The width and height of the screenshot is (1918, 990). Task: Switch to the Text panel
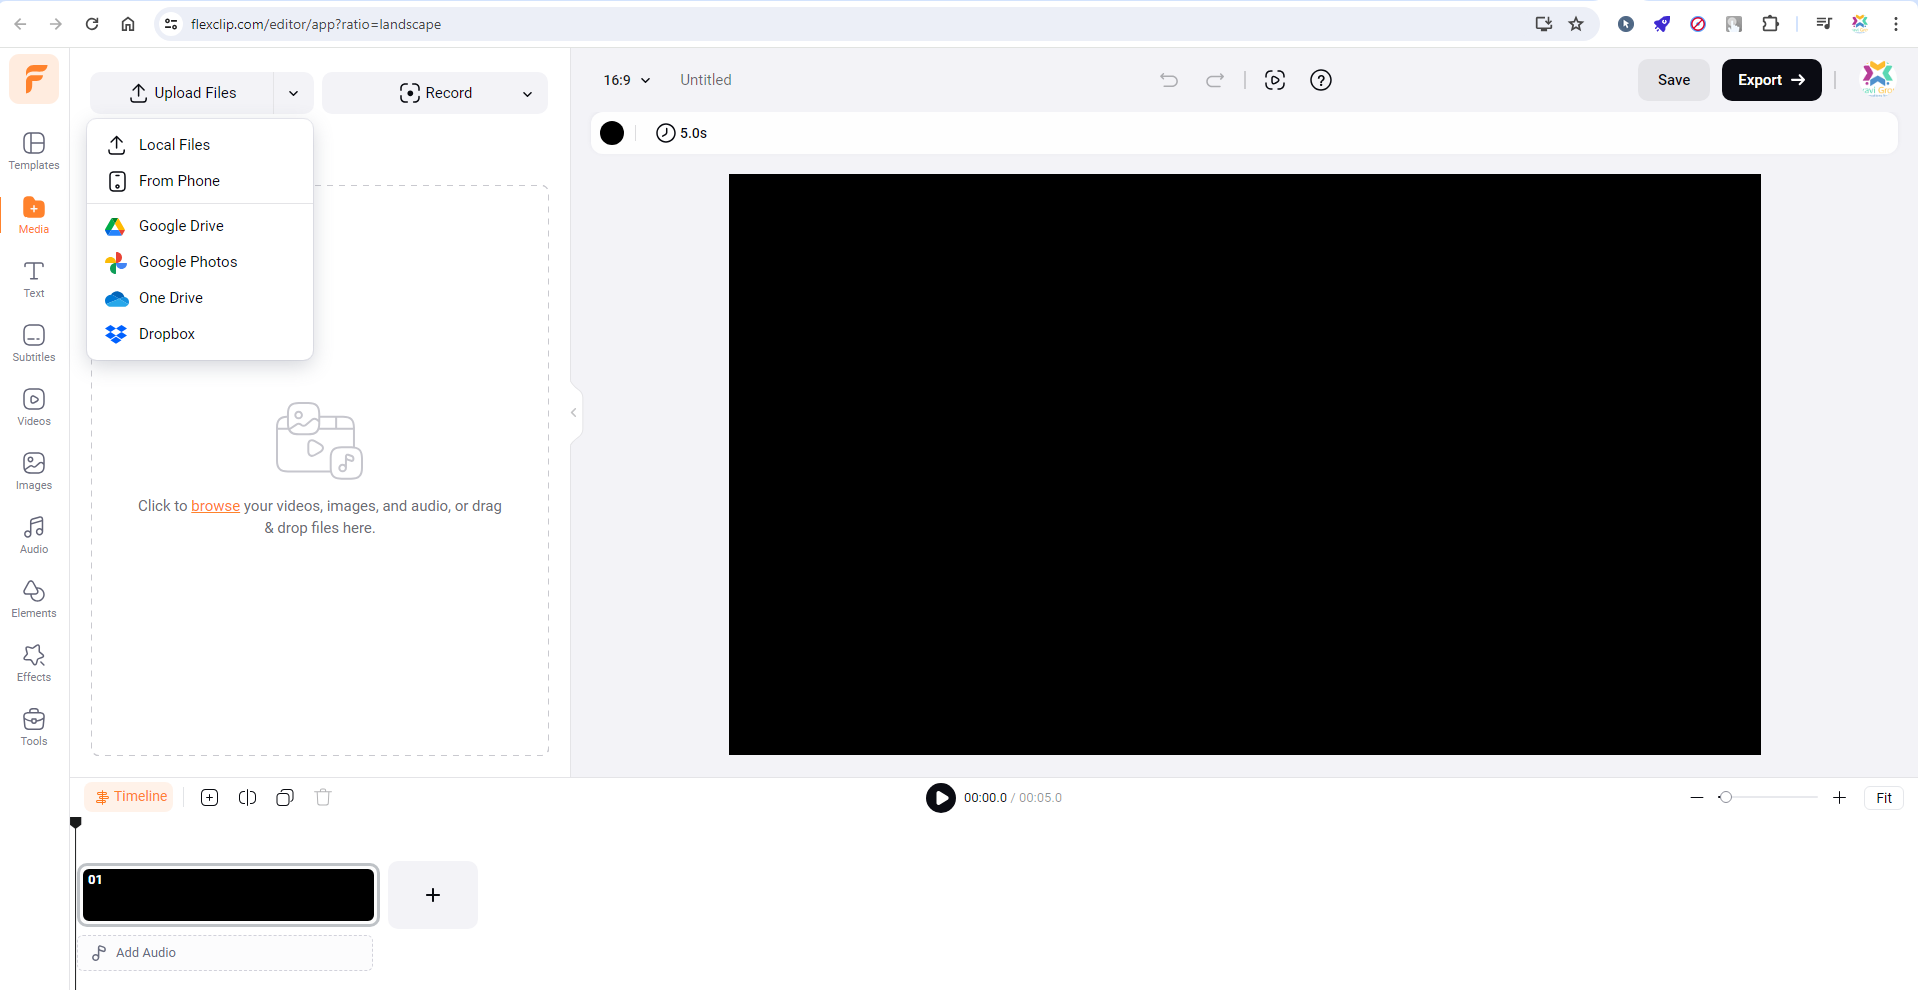tap(33, 279)
